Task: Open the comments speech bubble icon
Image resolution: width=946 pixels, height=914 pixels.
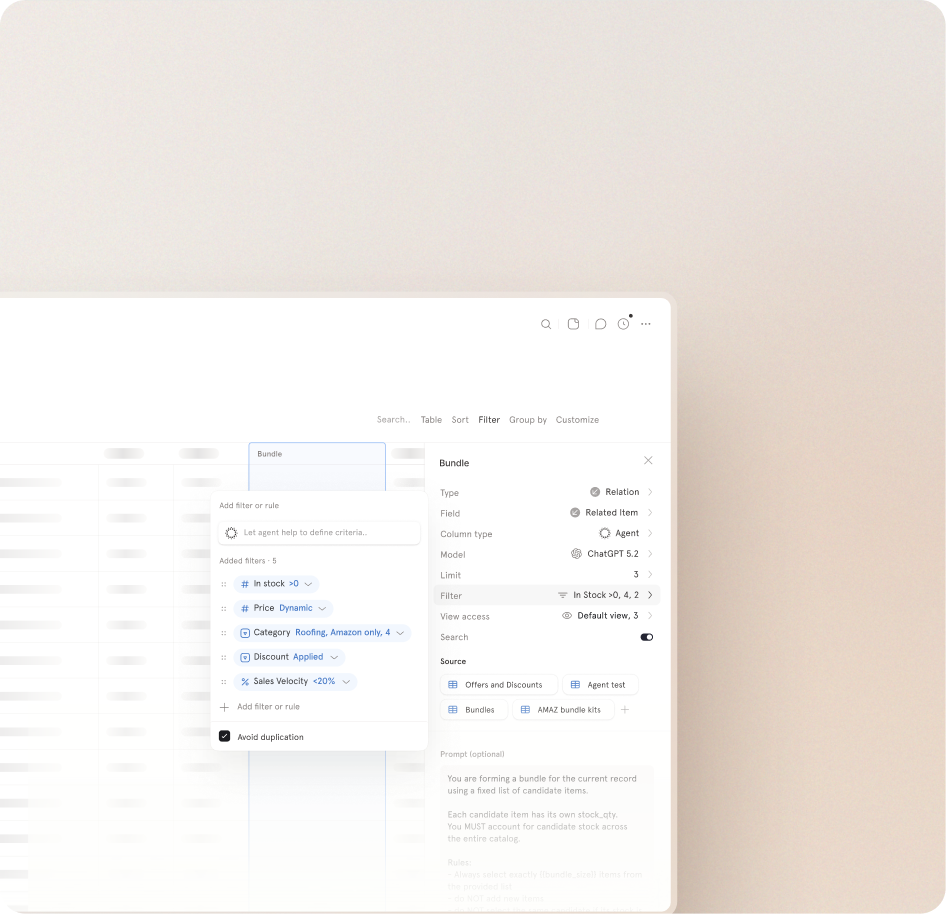Action: point(600,324)
